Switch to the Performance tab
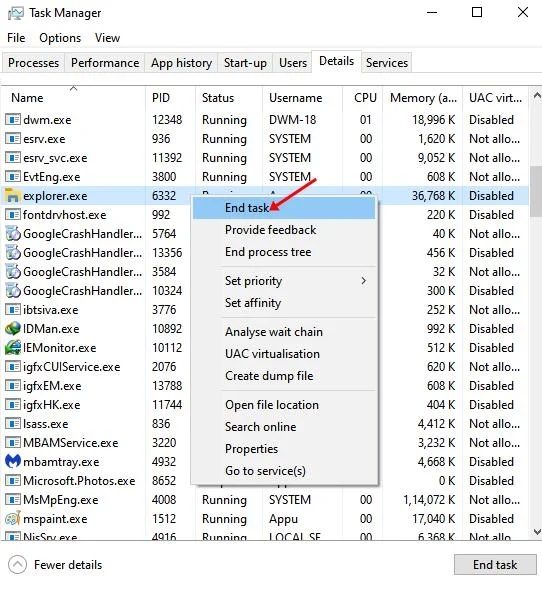Screen dimensions: 542x589 coord(105,63)
